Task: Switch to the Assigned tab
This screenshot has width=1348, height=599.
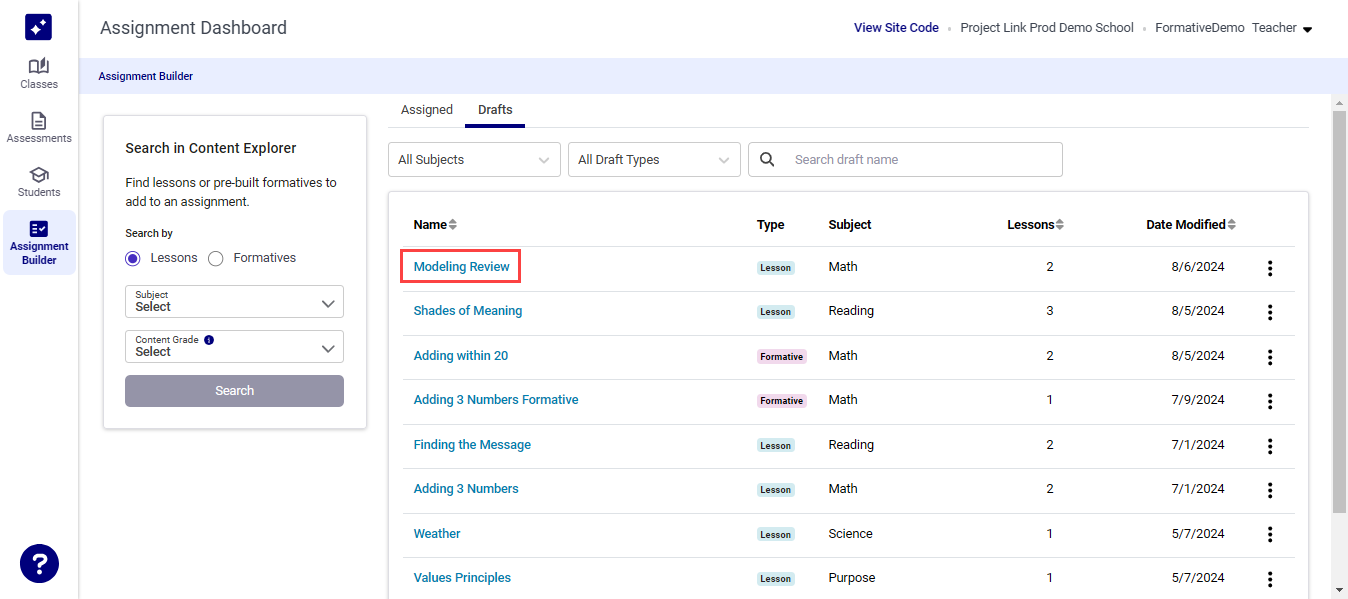Action: click(x=427, y=109)
